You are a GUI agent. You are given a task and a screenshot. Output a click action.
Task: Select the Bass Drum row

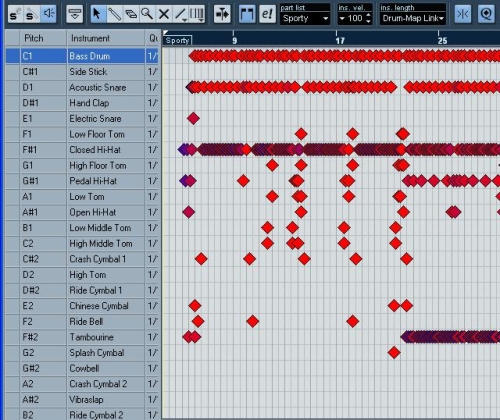point(82,56)
